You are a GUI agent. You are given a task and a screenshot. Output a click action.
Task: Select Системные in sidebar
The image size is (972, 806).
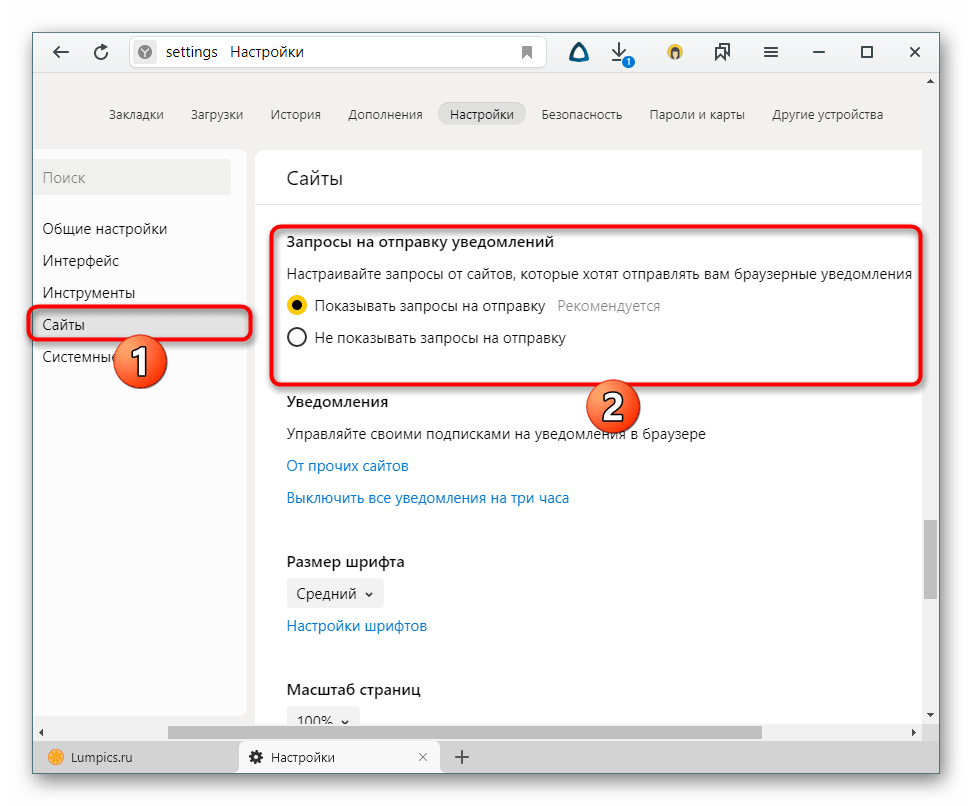77,356
